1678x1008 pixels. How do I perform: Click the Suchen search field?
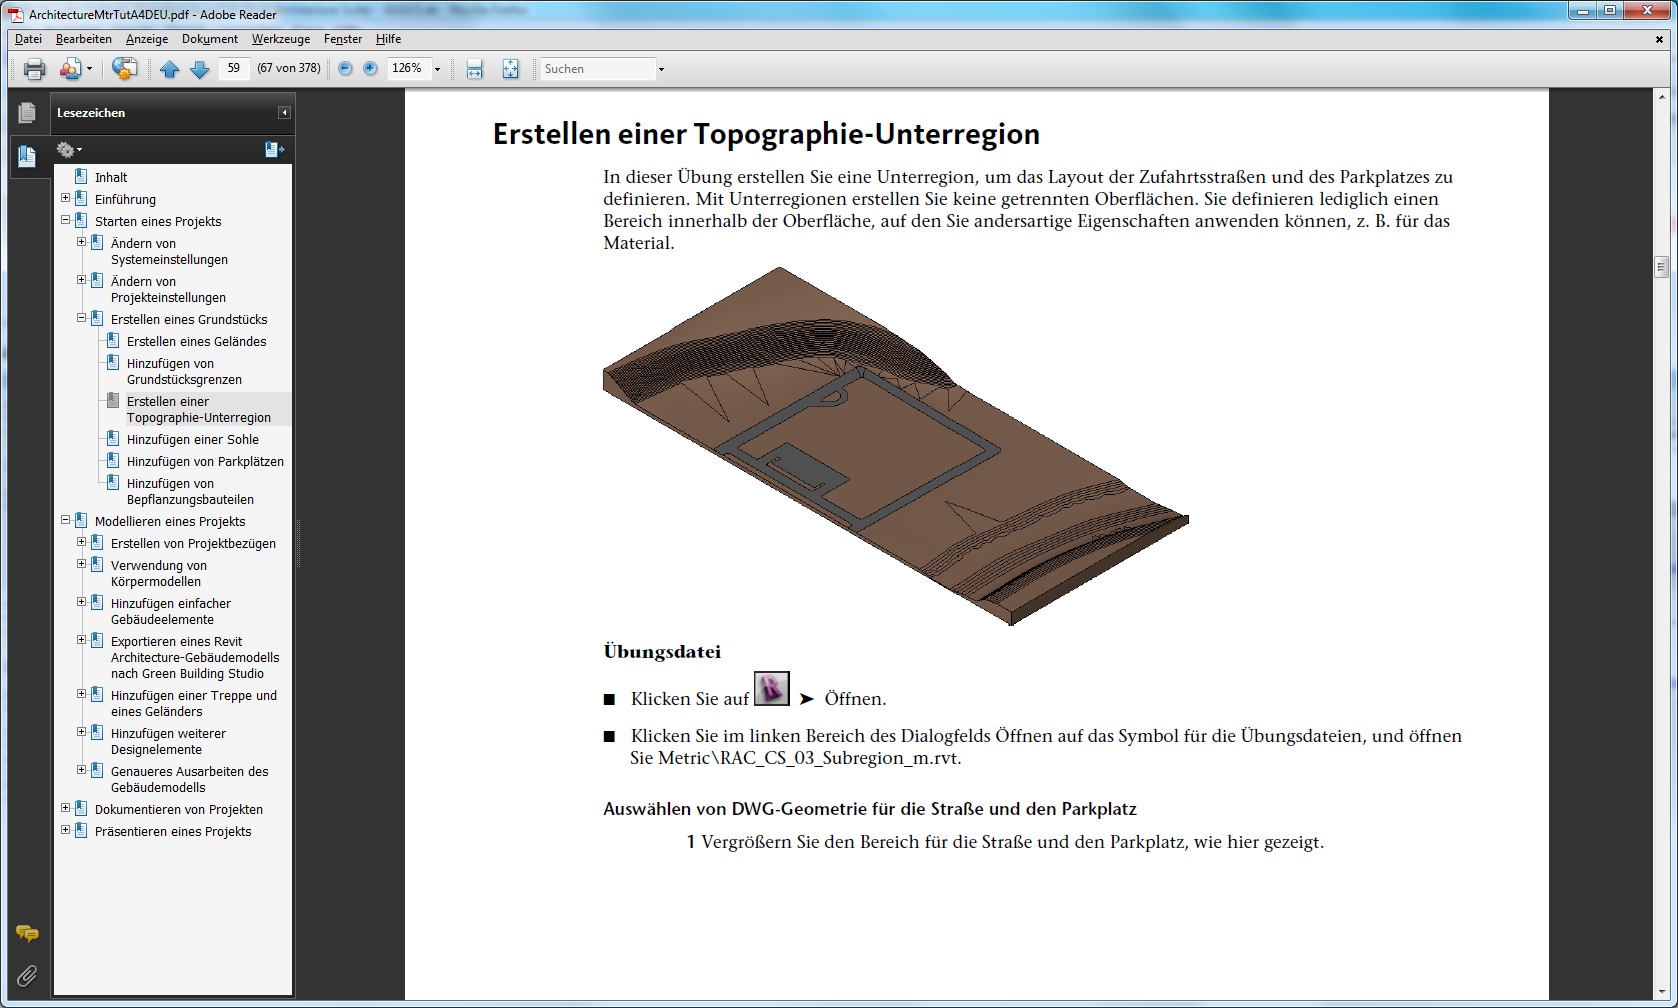pyautogui.click(x=597, y=69)
